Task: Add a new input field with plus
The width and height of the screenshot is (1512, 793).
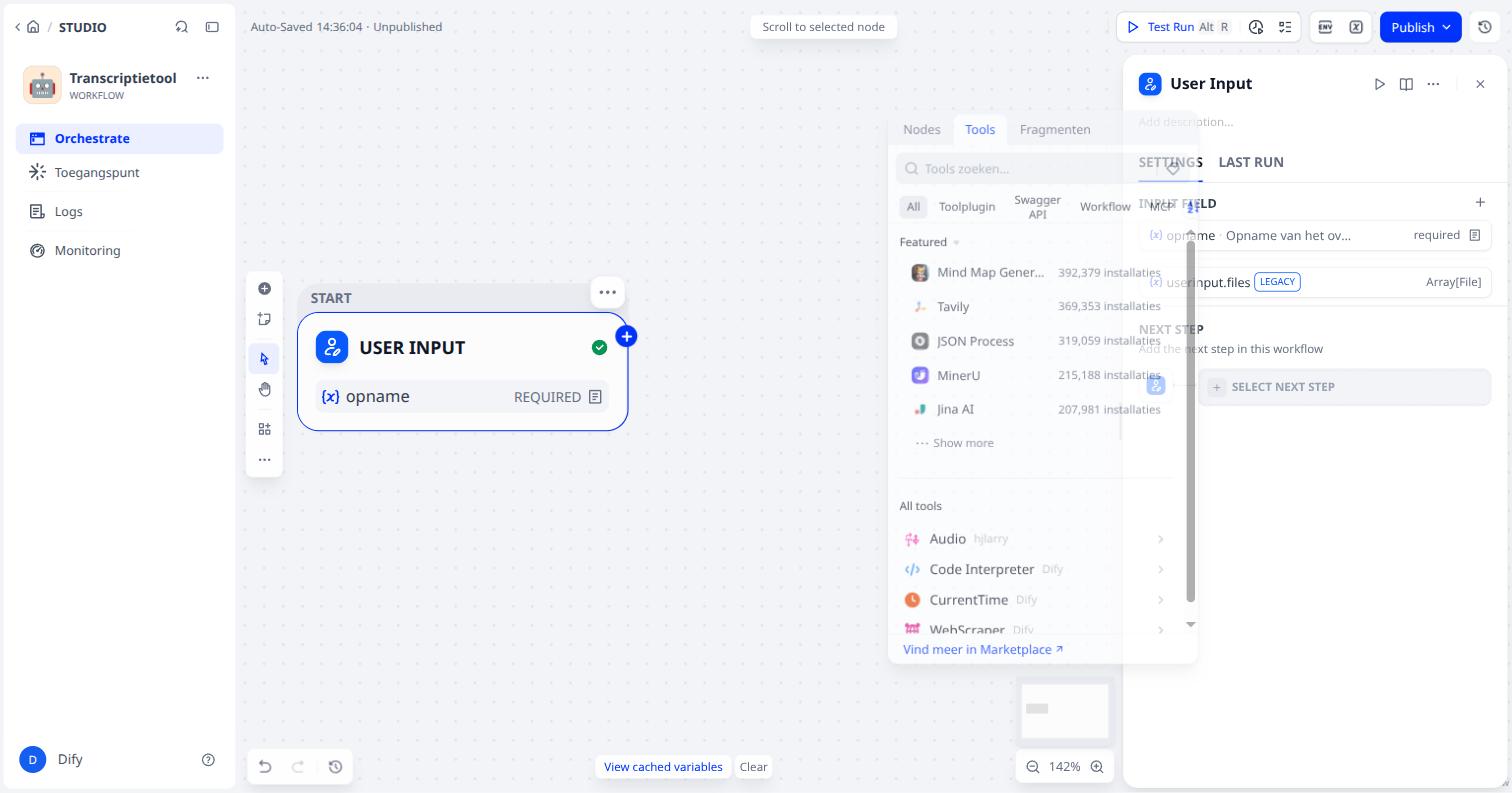Action: pos(1481,202)
